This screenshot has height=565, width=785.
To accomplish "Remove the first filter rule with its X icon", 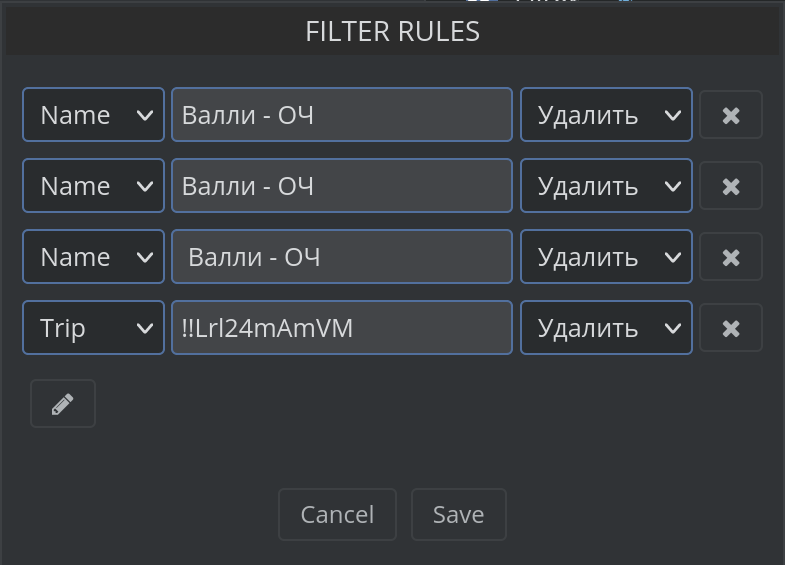I will [731, 115].
